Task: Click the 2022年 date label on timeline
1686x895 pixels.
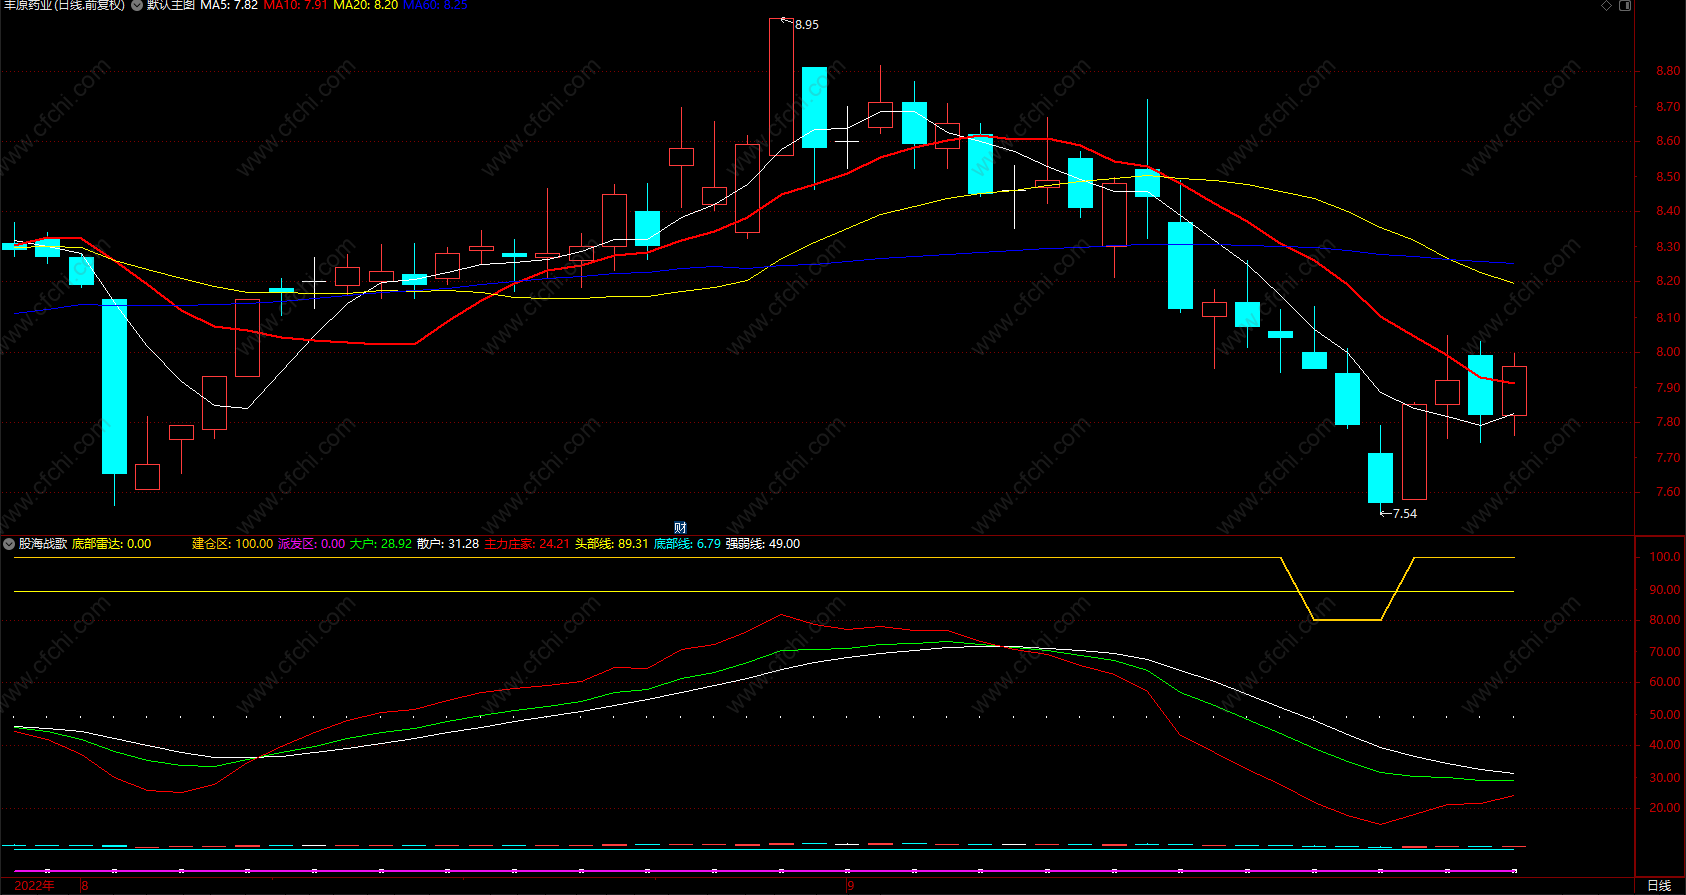Action: click(x=35, y=886)
